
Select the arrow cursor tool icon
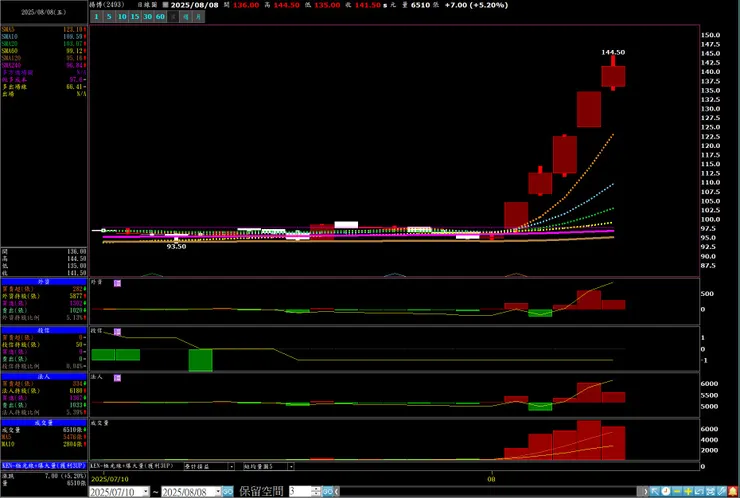pyautogui.click(x=655, y=491)
